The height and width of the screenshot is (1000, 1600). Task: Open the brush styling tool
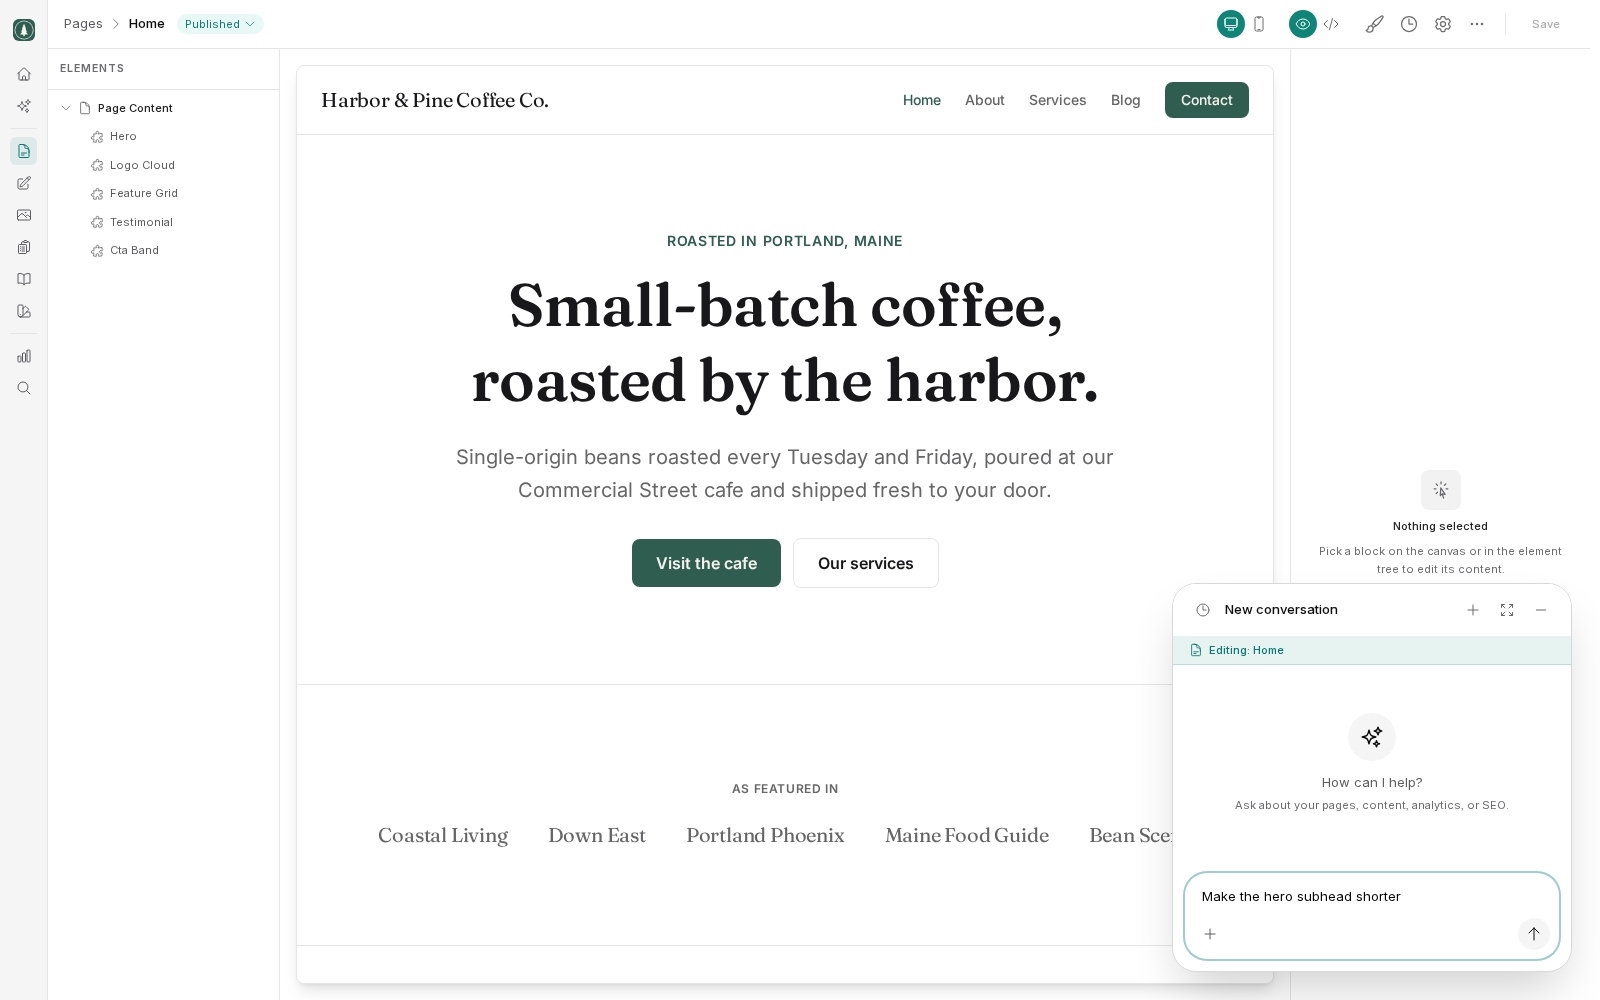[1375, 24]
